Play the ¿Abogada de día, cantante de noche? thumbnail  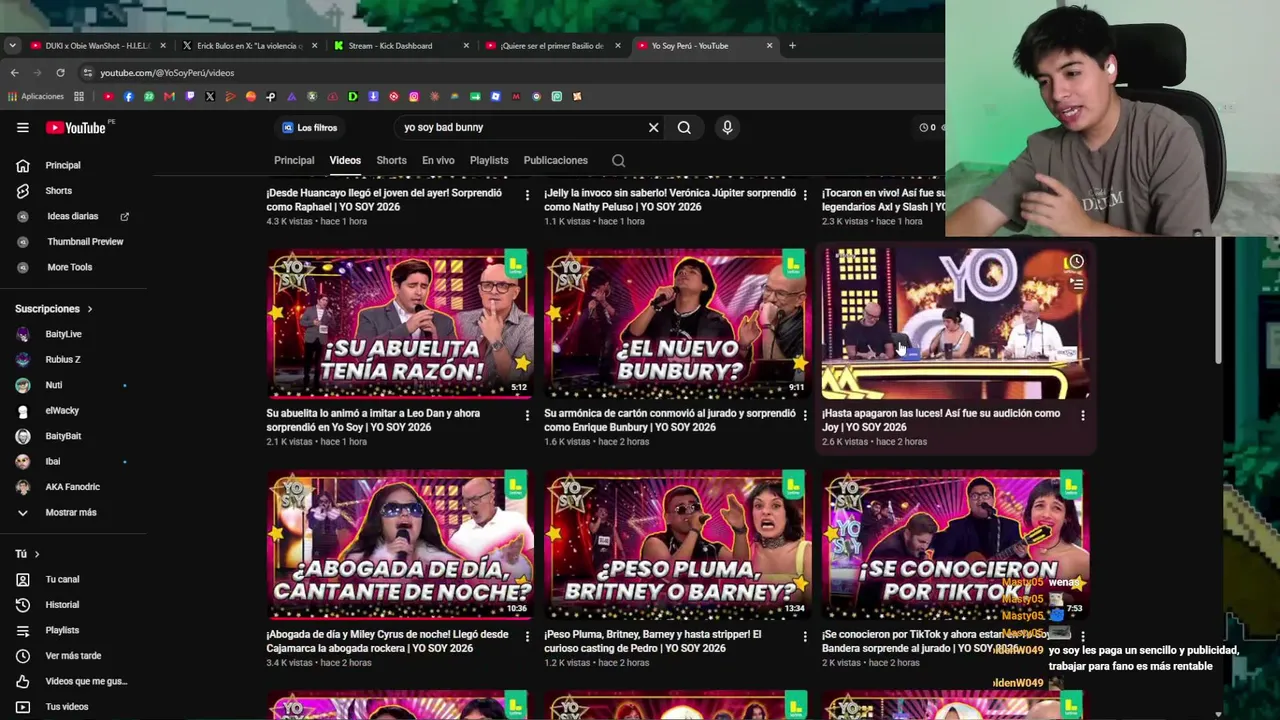tap(399, 544)
